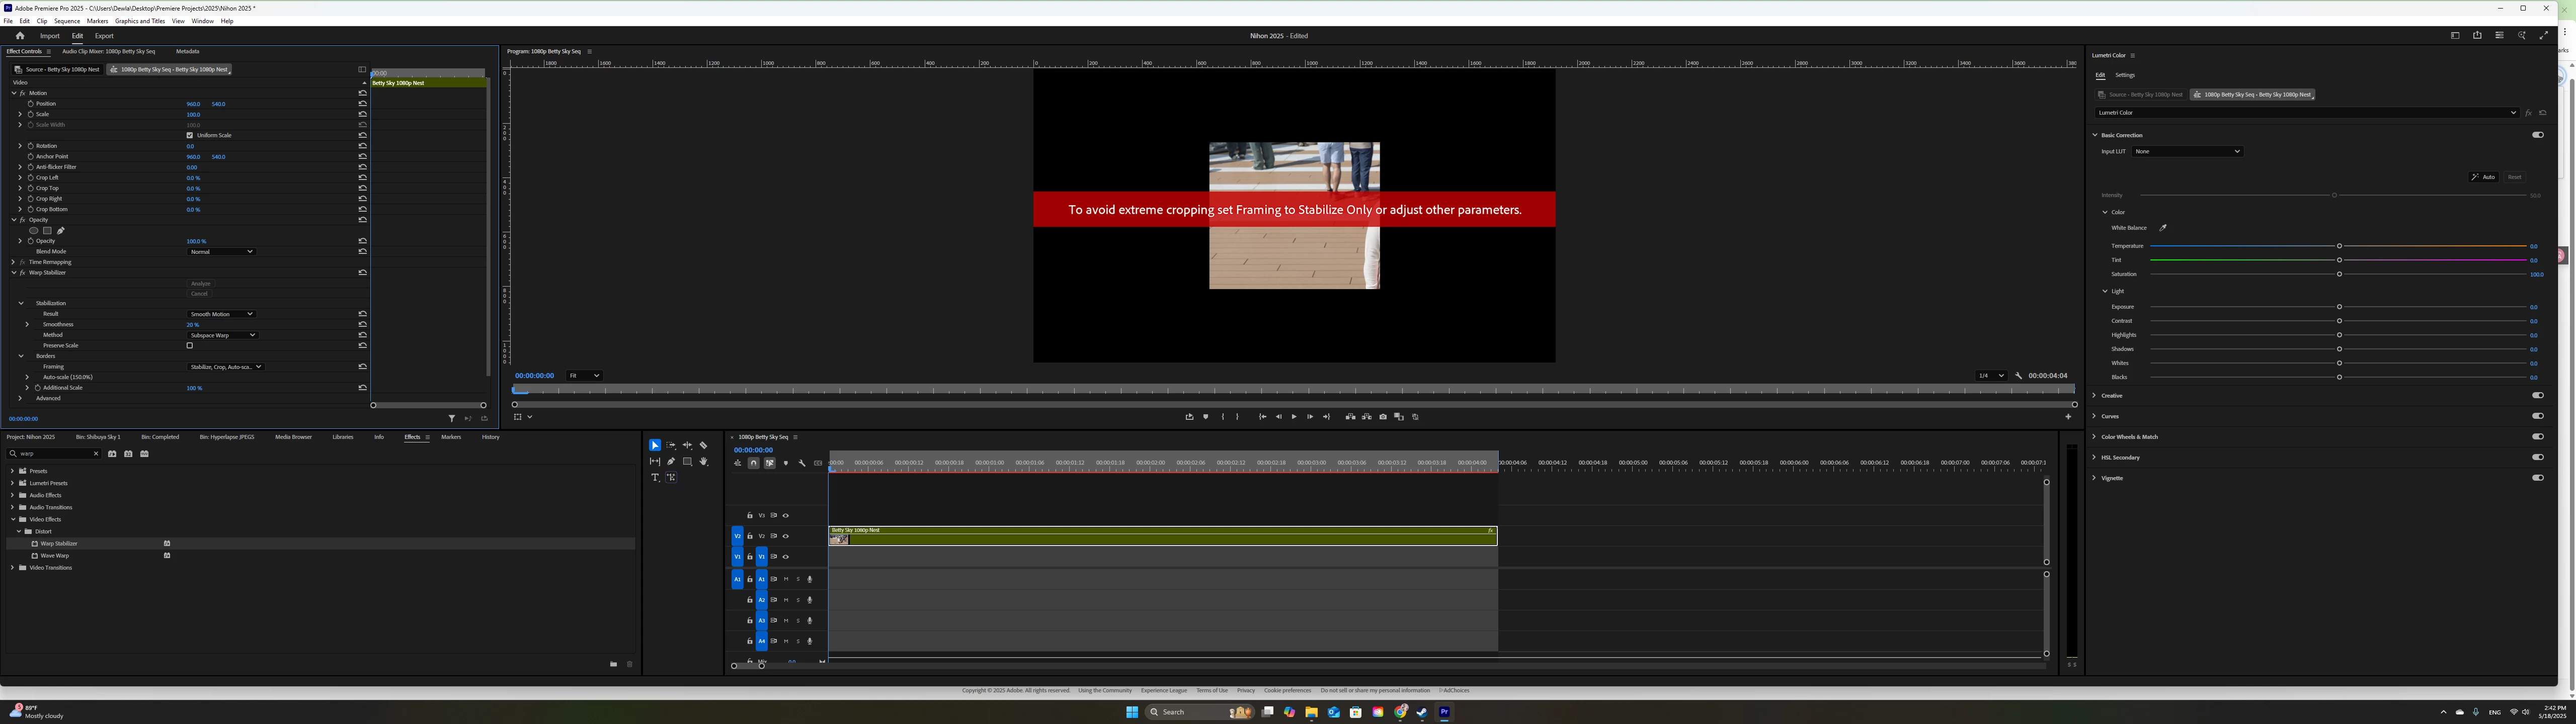Image resolution: width=2576 pixels, height=724 pixels.
Task: Select the Type tool
Action: (655, 477)
